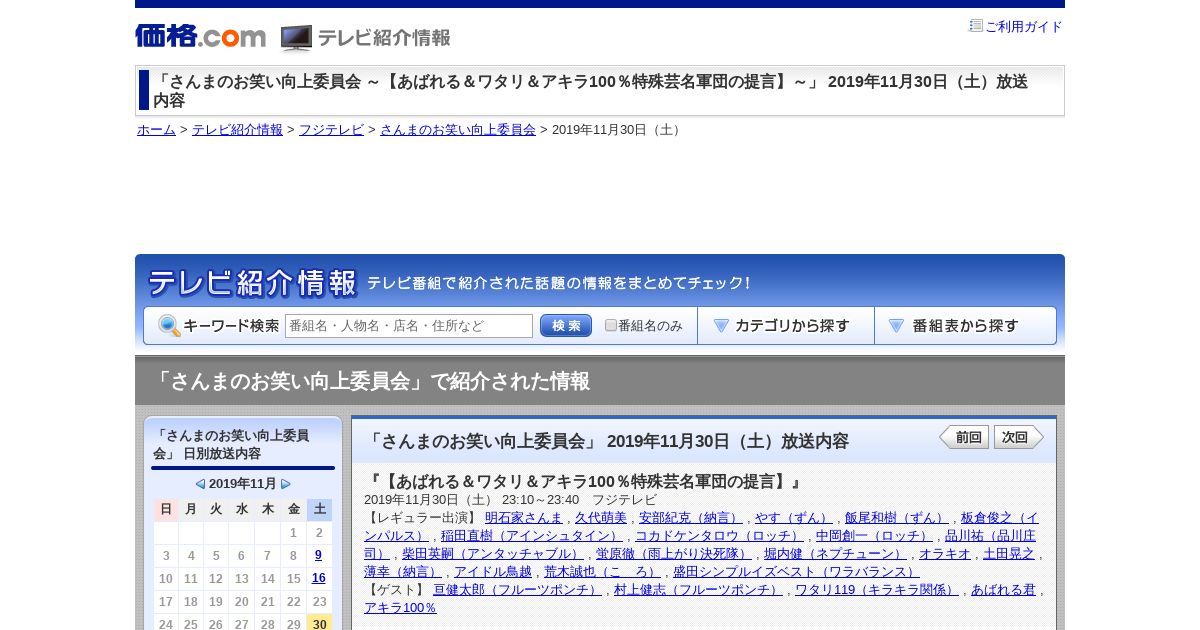
Task: Focus the keyword search input field
Action: pyautogui.click(x=409, y=326)
